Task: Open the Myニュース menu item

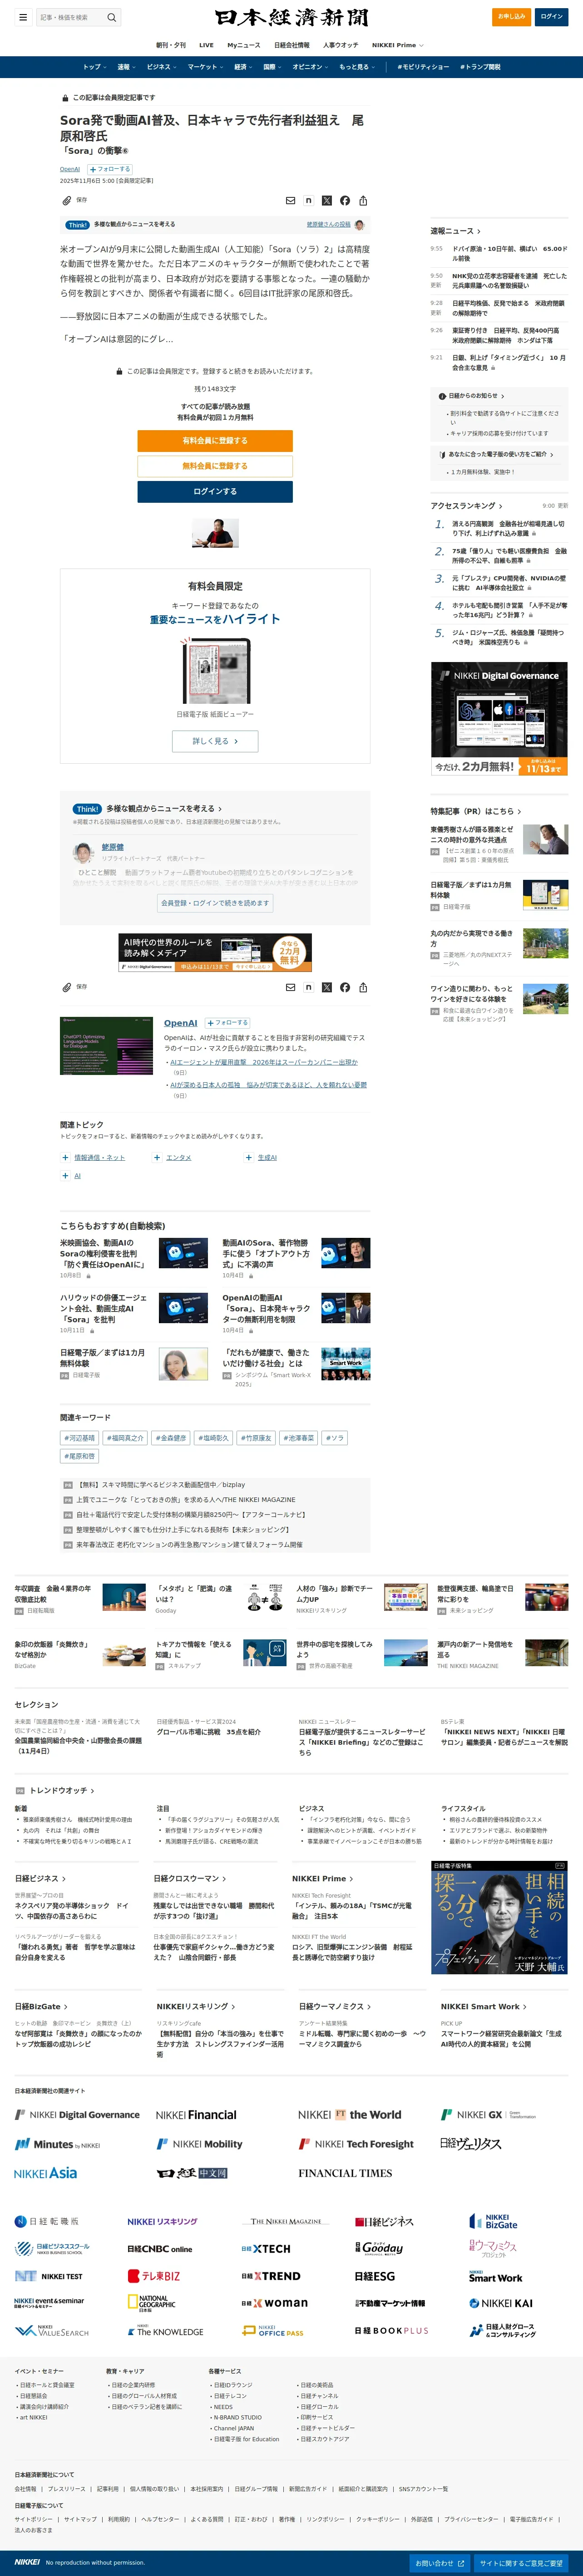Action: point(244,45)
